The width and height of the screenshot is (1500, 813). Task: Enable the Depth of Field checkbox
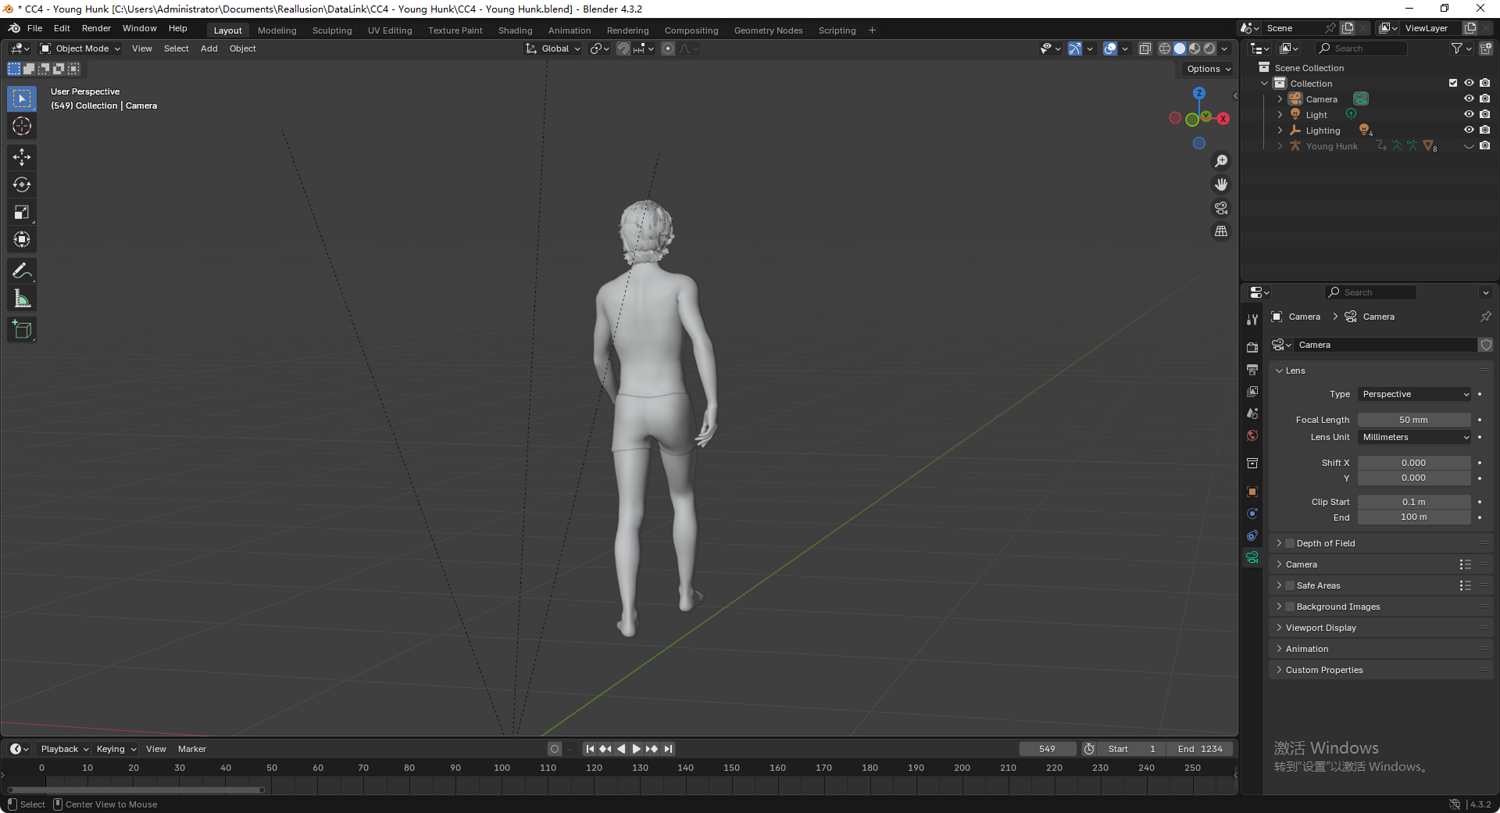tap(1290, 544)
